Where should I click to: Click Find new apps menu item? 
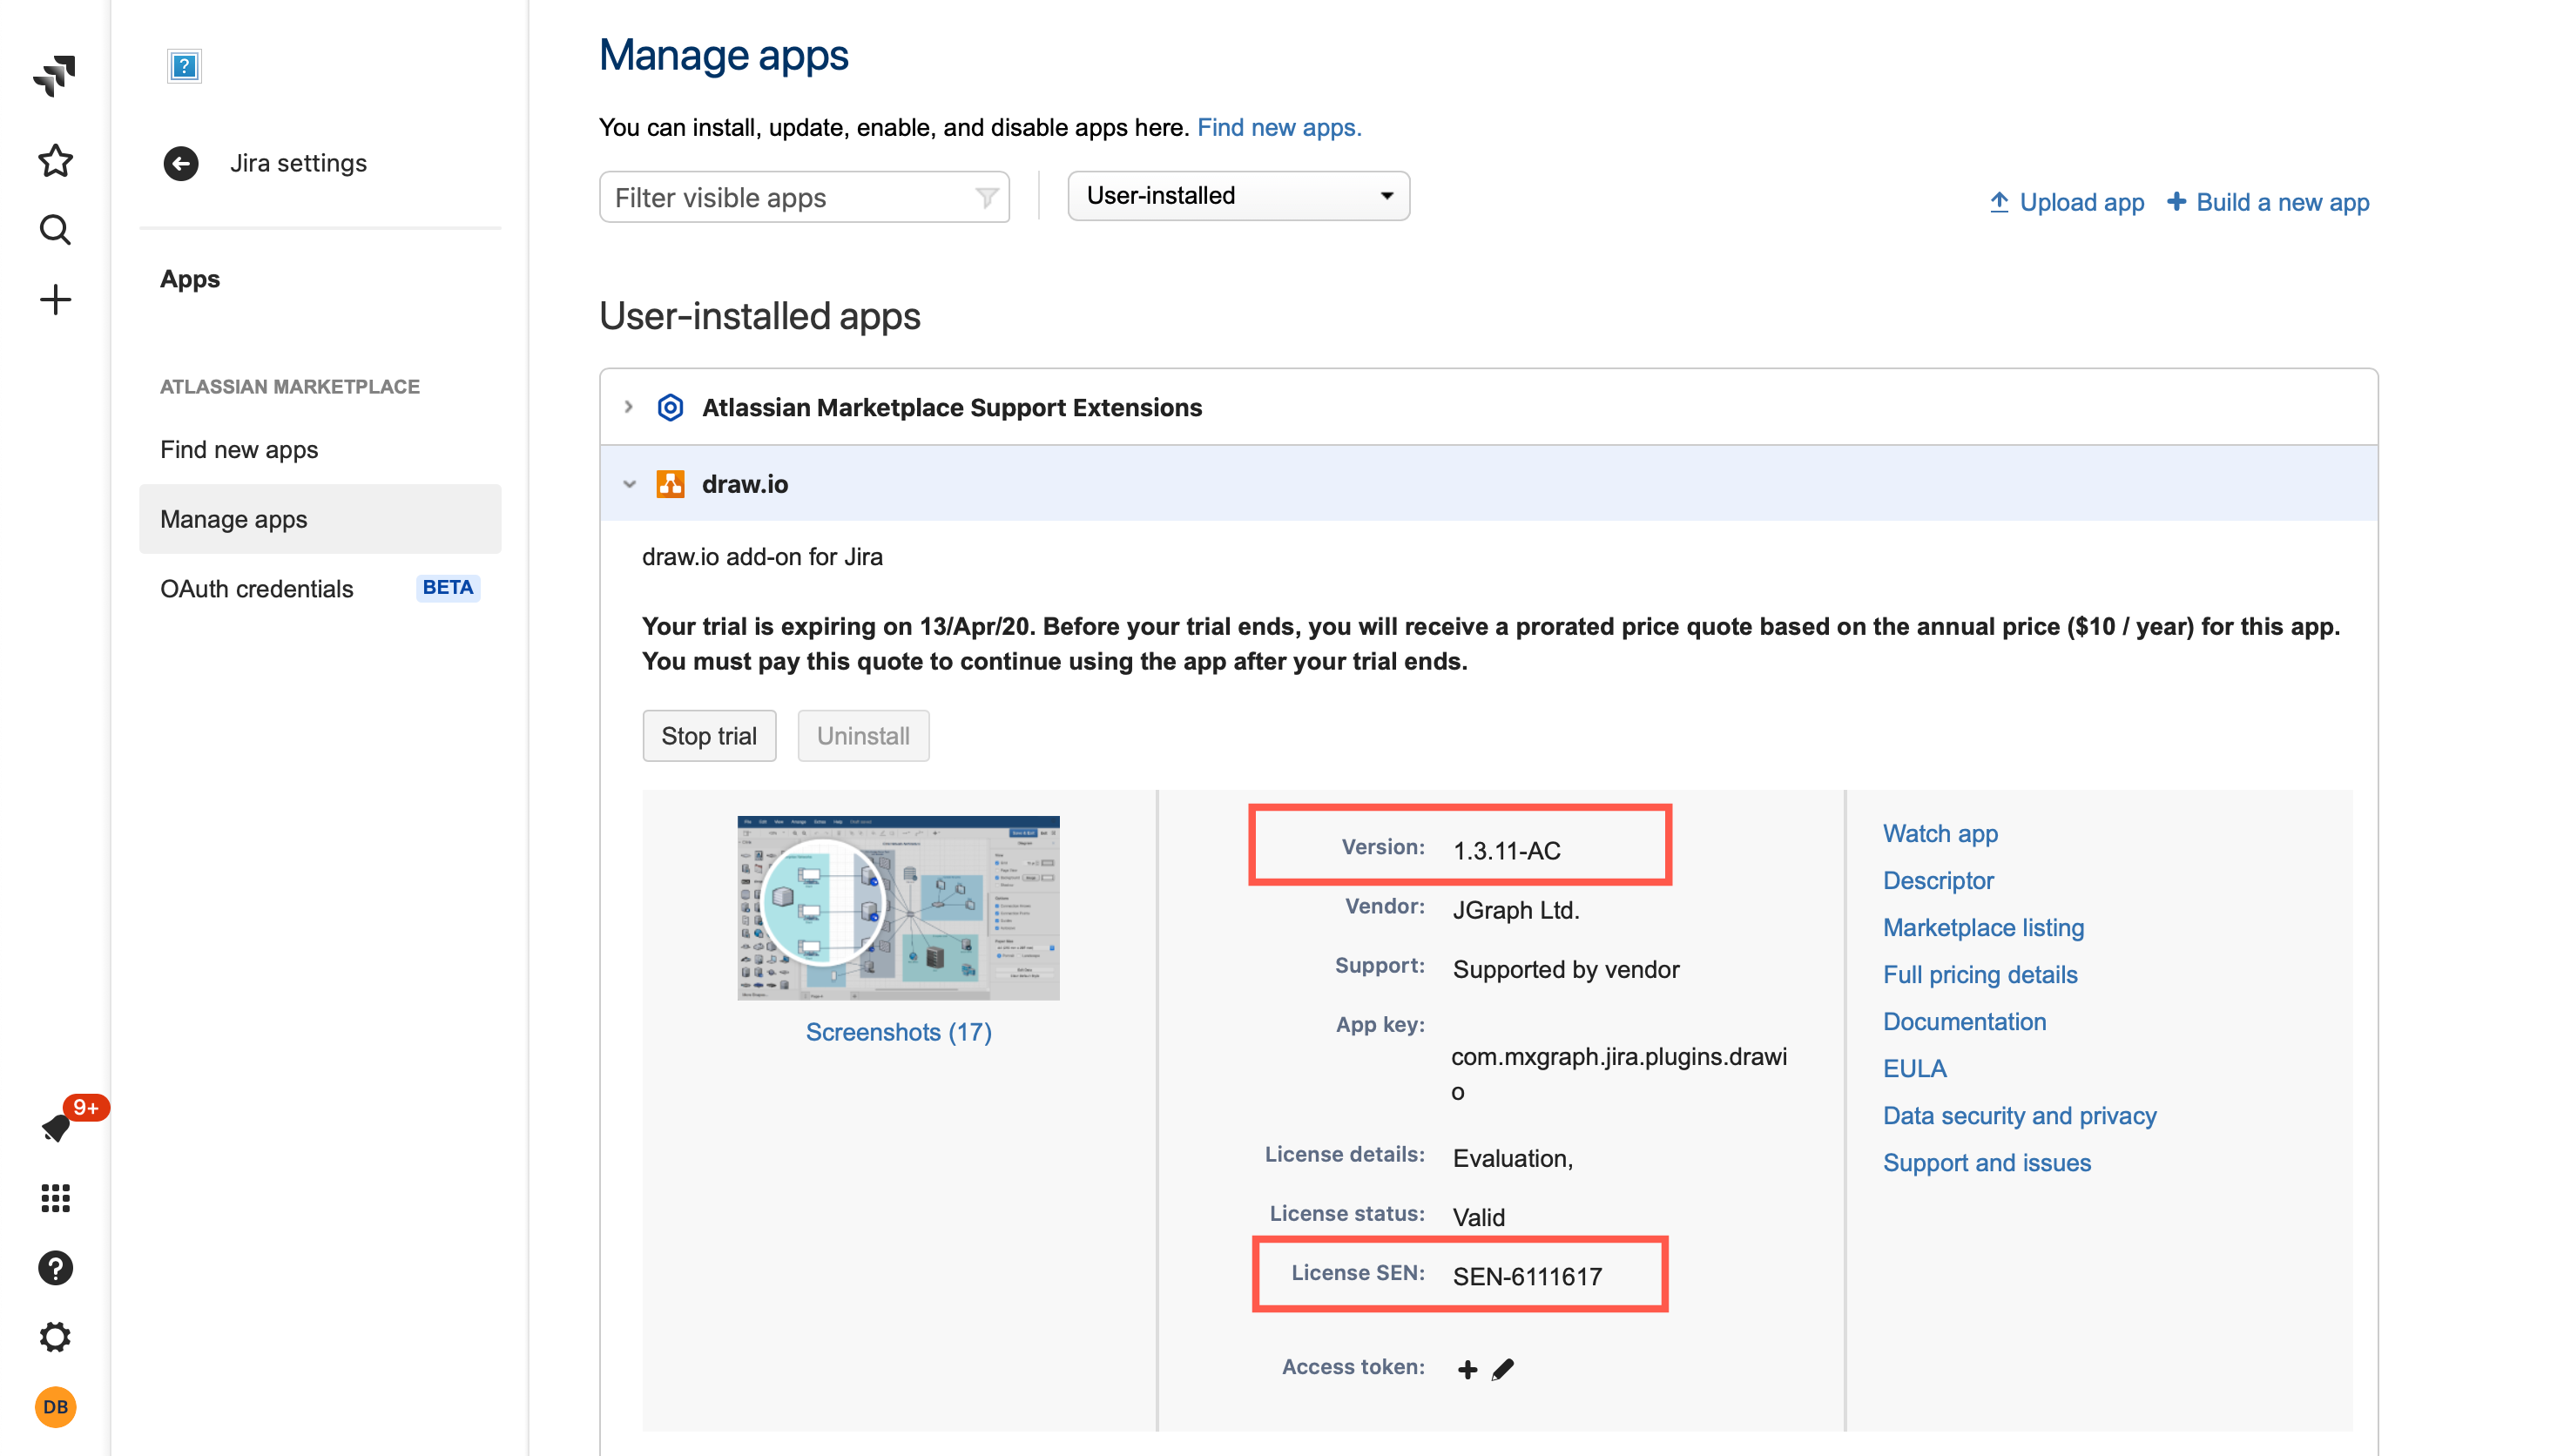click(239, 449)
